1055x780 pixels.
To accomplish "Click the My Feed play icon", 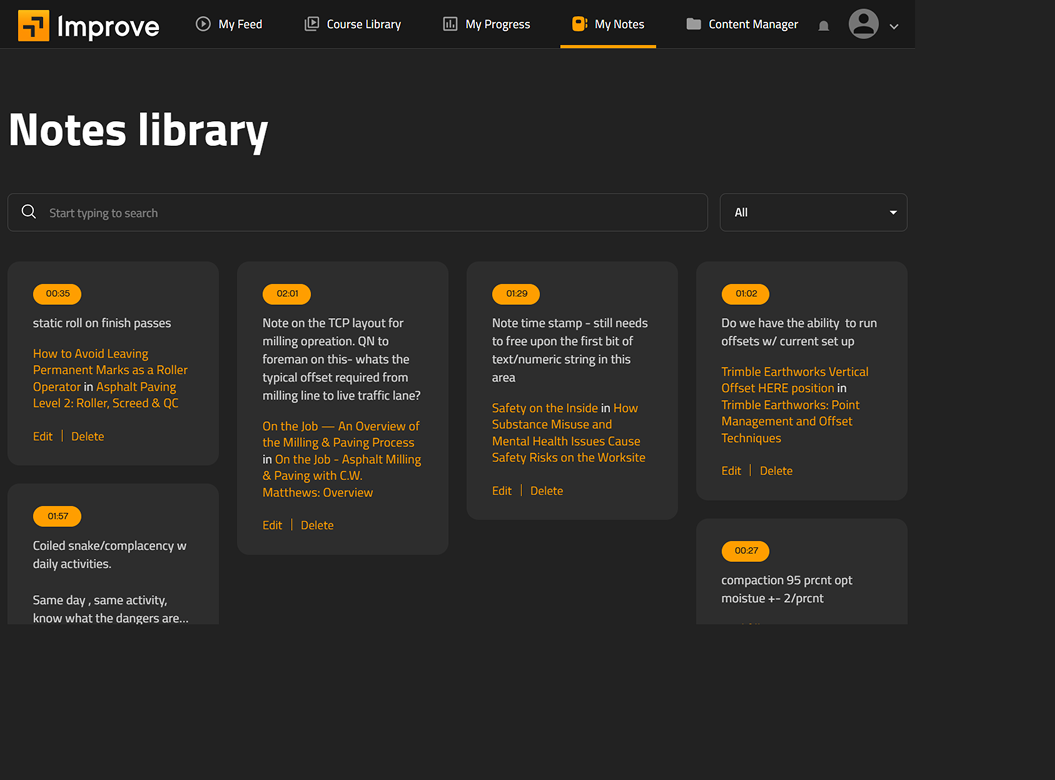I will [203, 24].
